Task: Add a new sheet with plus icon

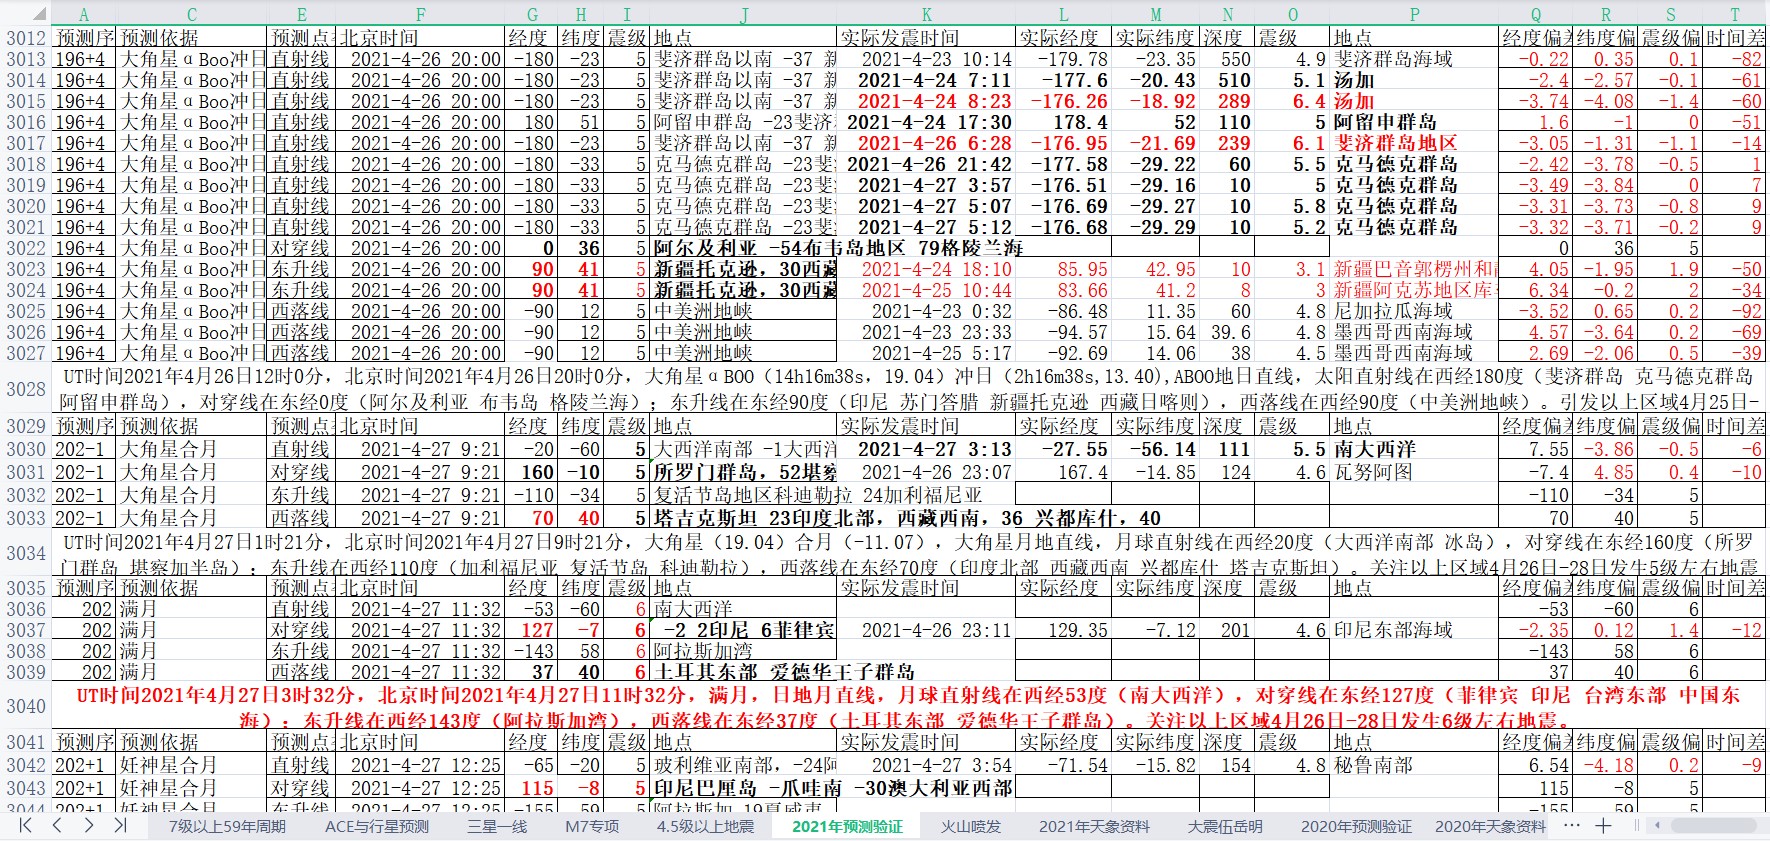Action: click(1603, 825)
